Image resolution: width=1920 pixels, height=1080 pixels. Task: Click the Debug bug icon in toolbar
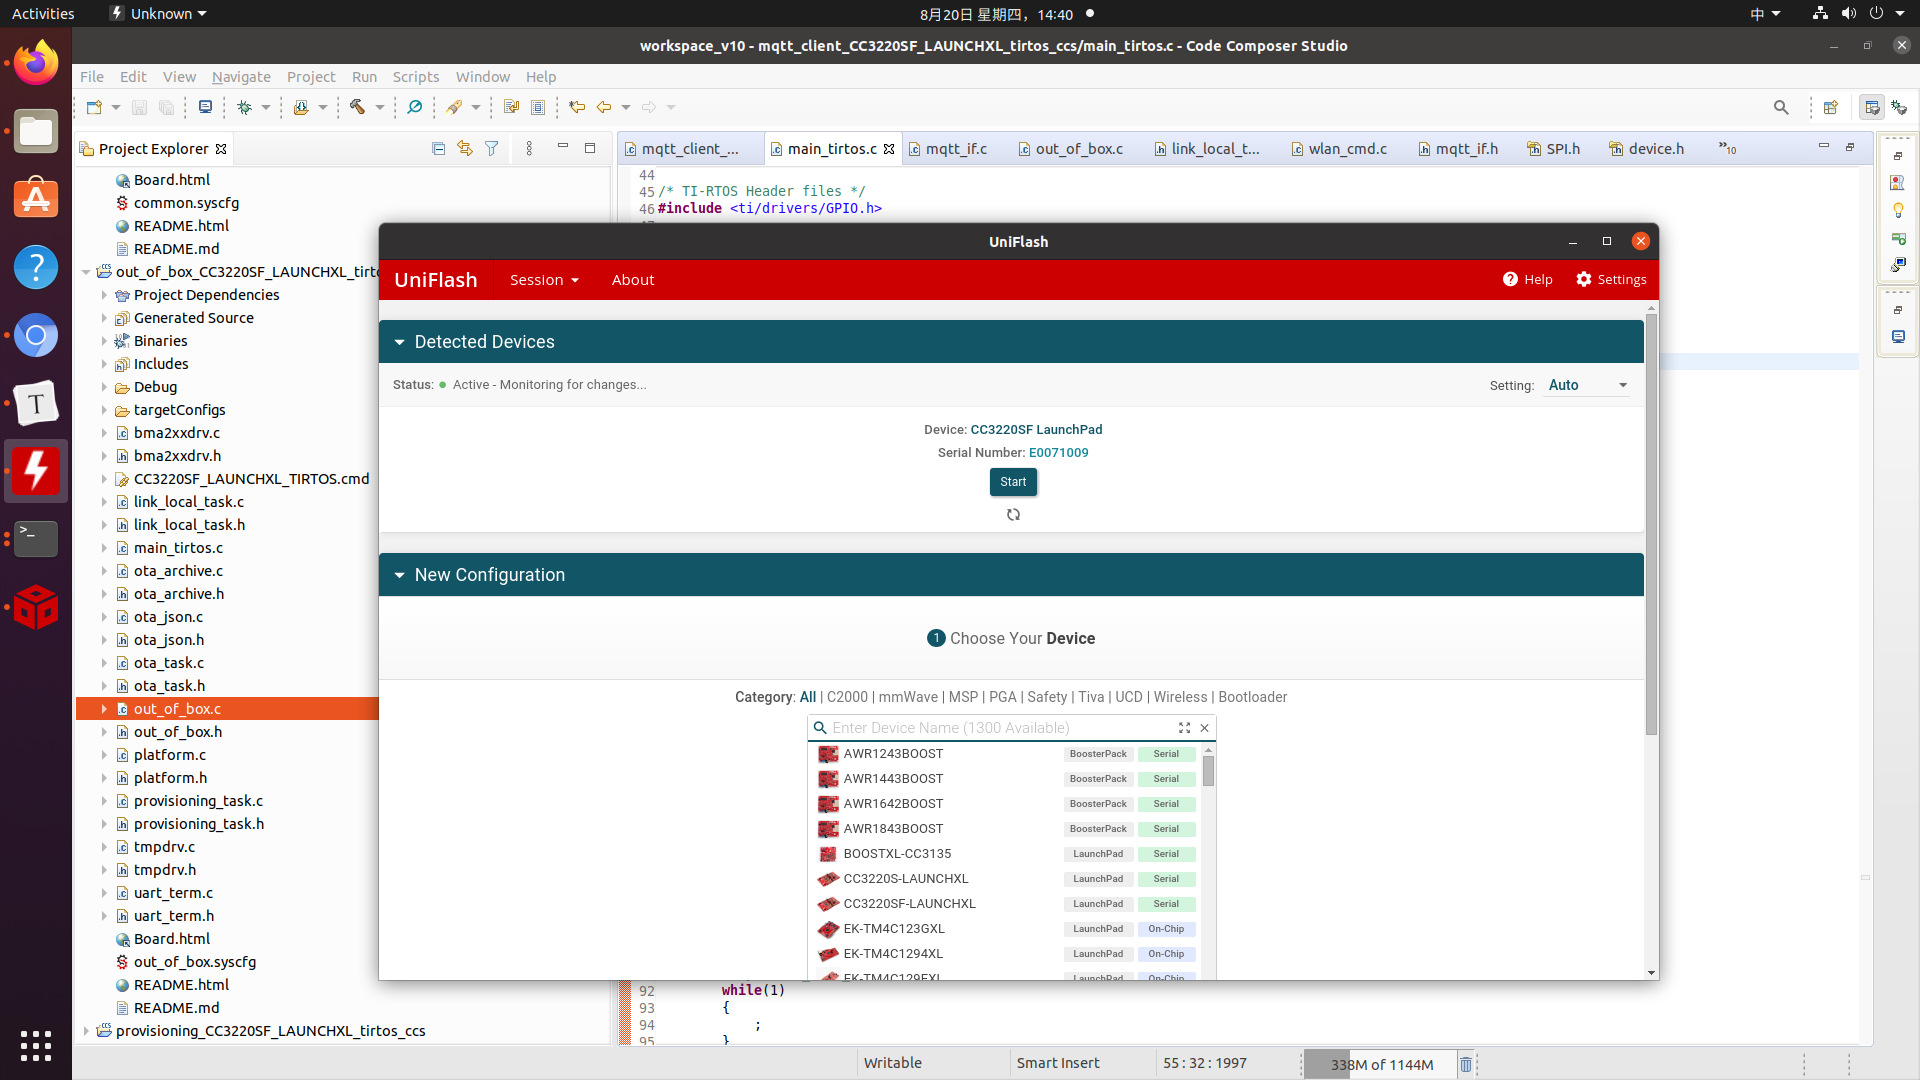pyautogui.click(x=244, y=107)
